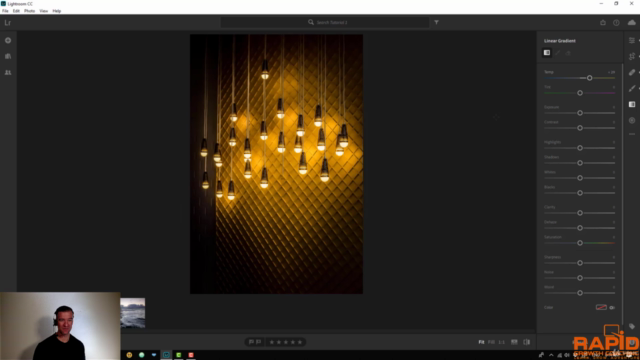The image size is (640, 360).
Task: Set zoom to Fill
Action: pyautogui.click(x=491, y=342)
